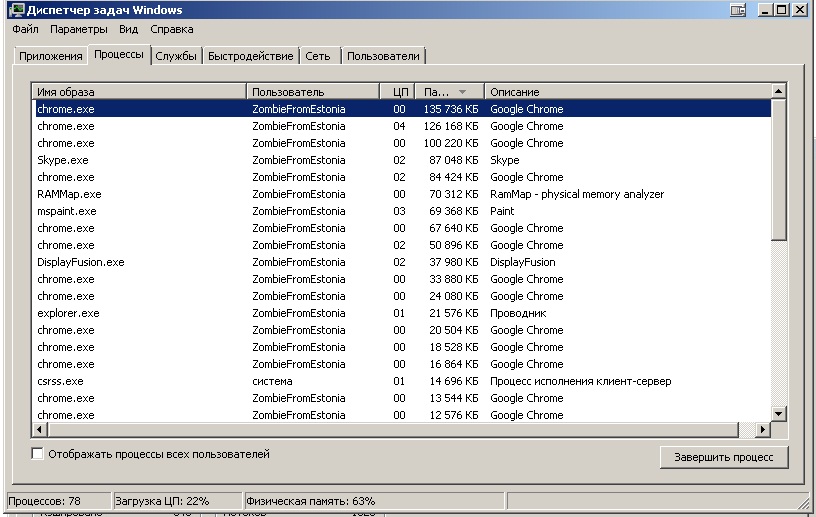Sort by ЦП column header

point(398,92)
